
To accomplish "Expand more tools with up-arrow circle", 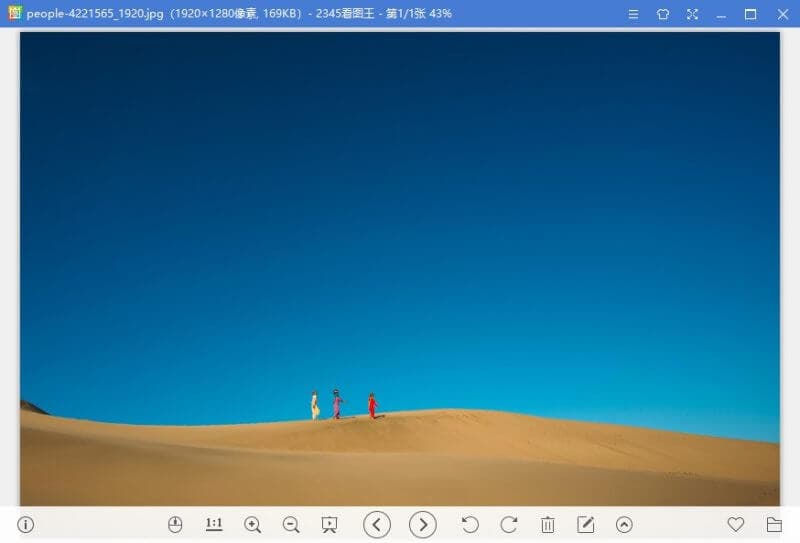I will tap(624, 525).
